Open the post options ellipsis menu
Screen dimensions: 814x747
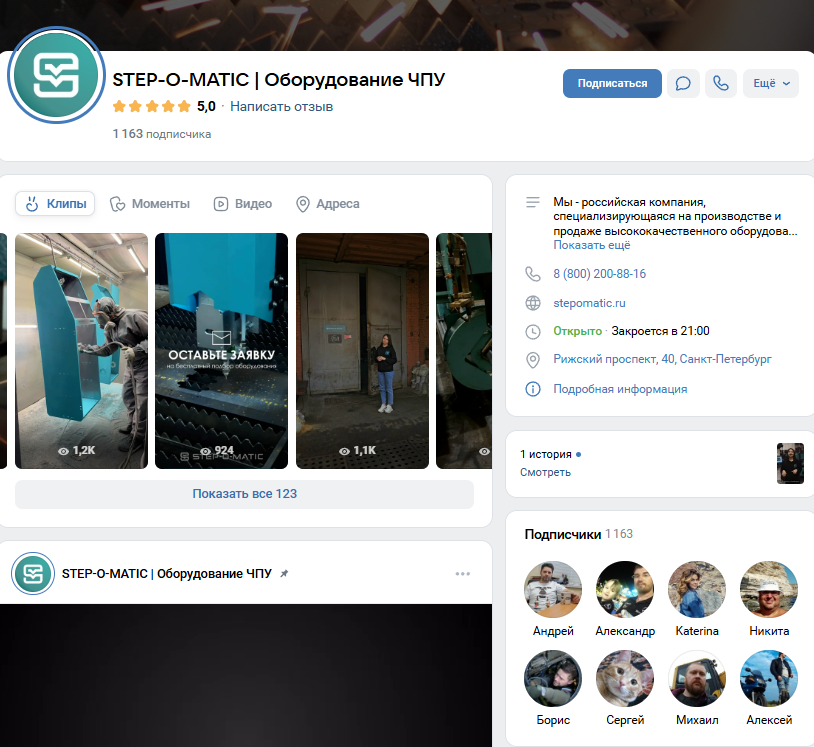462,573
